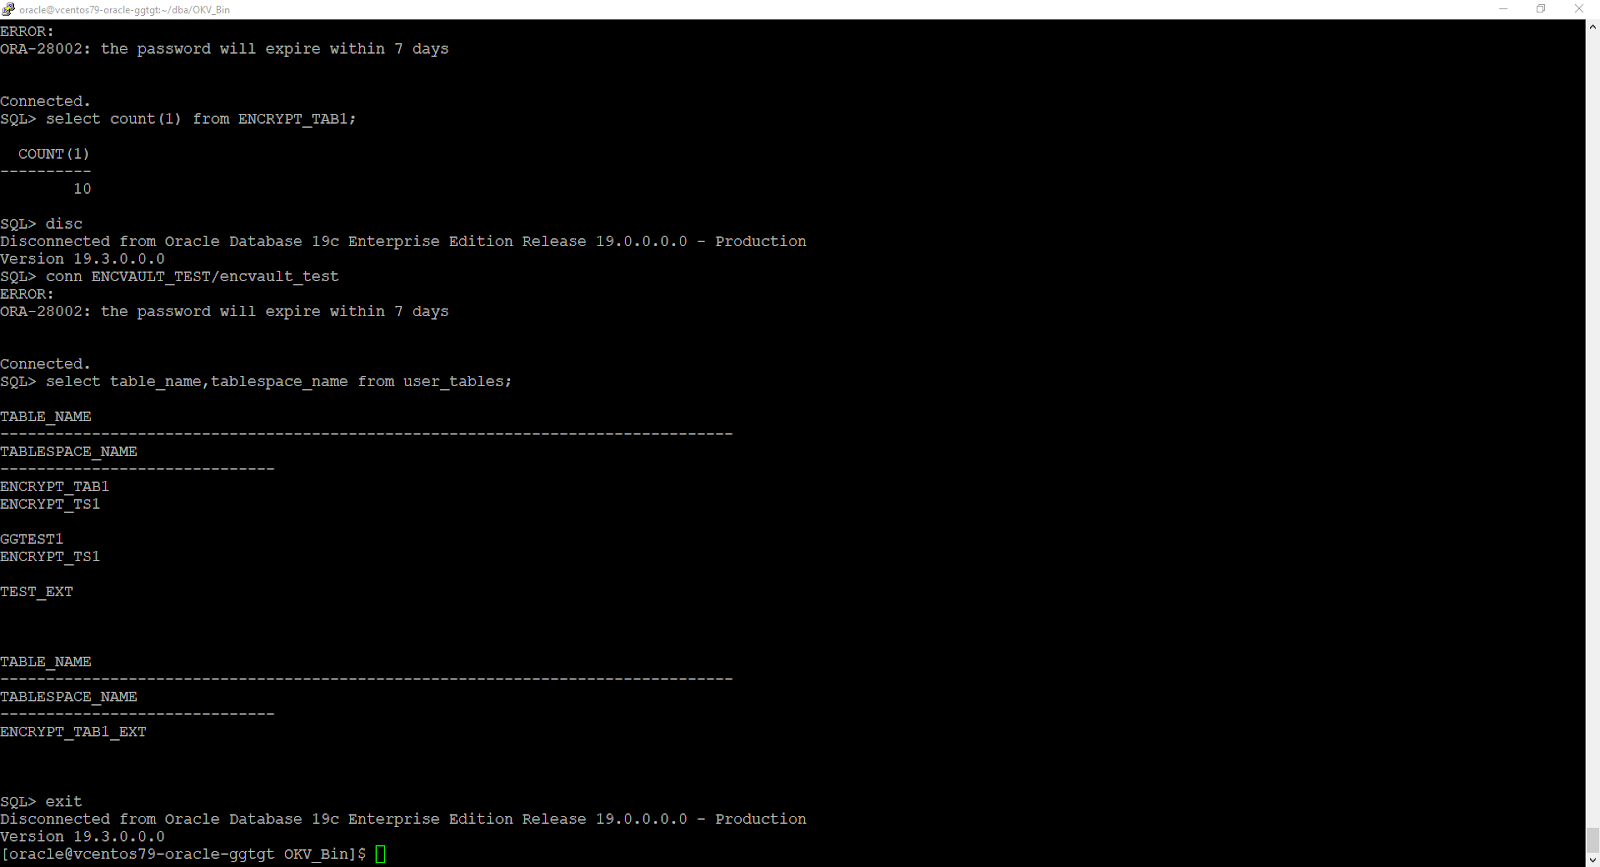
Task: Click the 'SQL> exit' command line
Action: (42, 802)
